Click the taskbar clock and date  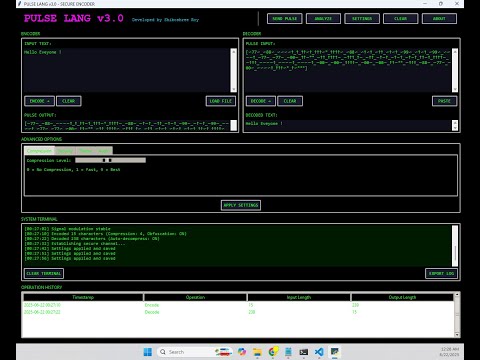pyautogui.click(x=450, y=352)
